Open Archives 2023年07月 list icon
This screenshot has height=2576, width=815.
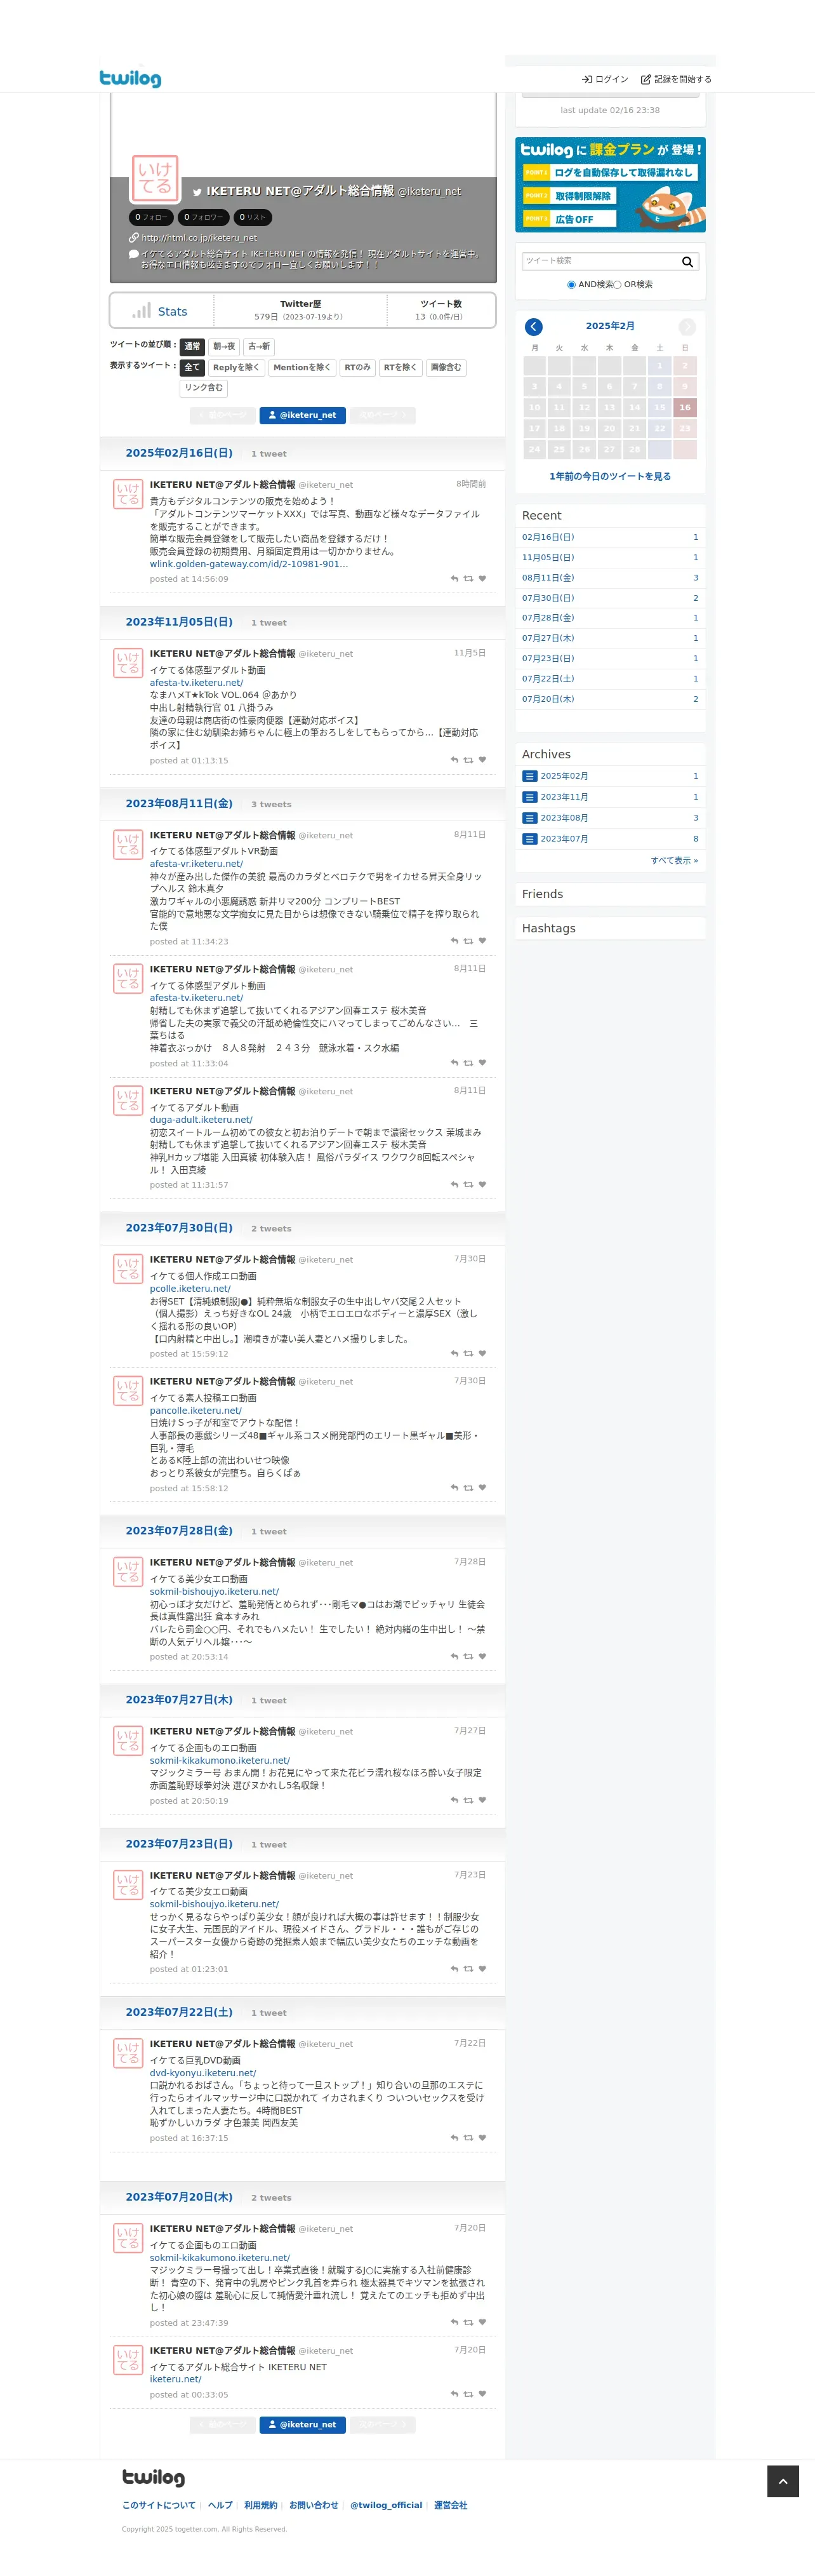click(x=530, y=839)
